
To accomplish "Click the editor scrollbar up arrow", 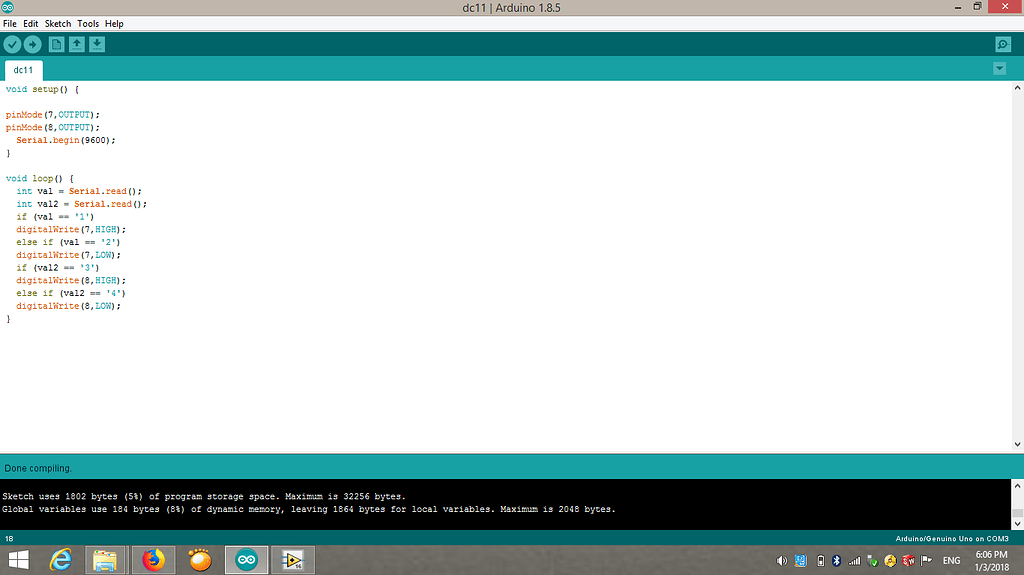I will click(x=1017, y=88).
